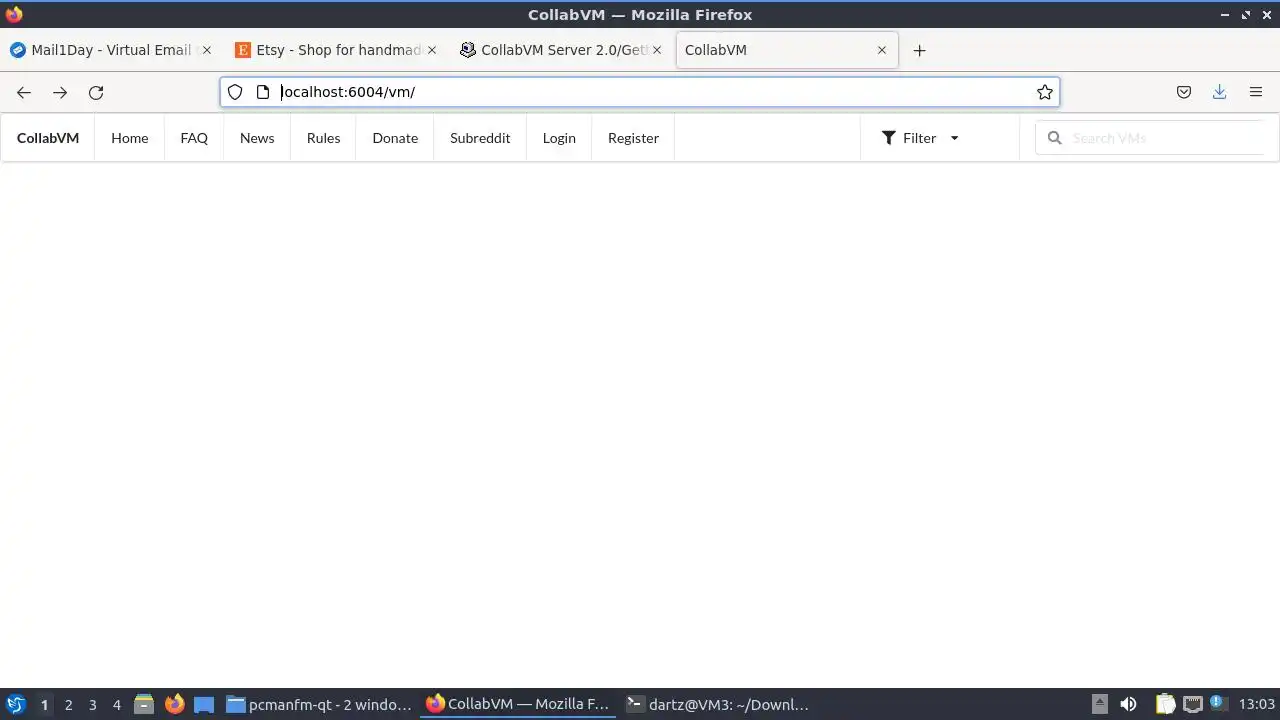Expand the Filter dropdown
Viewport: 1280px width, 720px height.
tap(920, 138)
